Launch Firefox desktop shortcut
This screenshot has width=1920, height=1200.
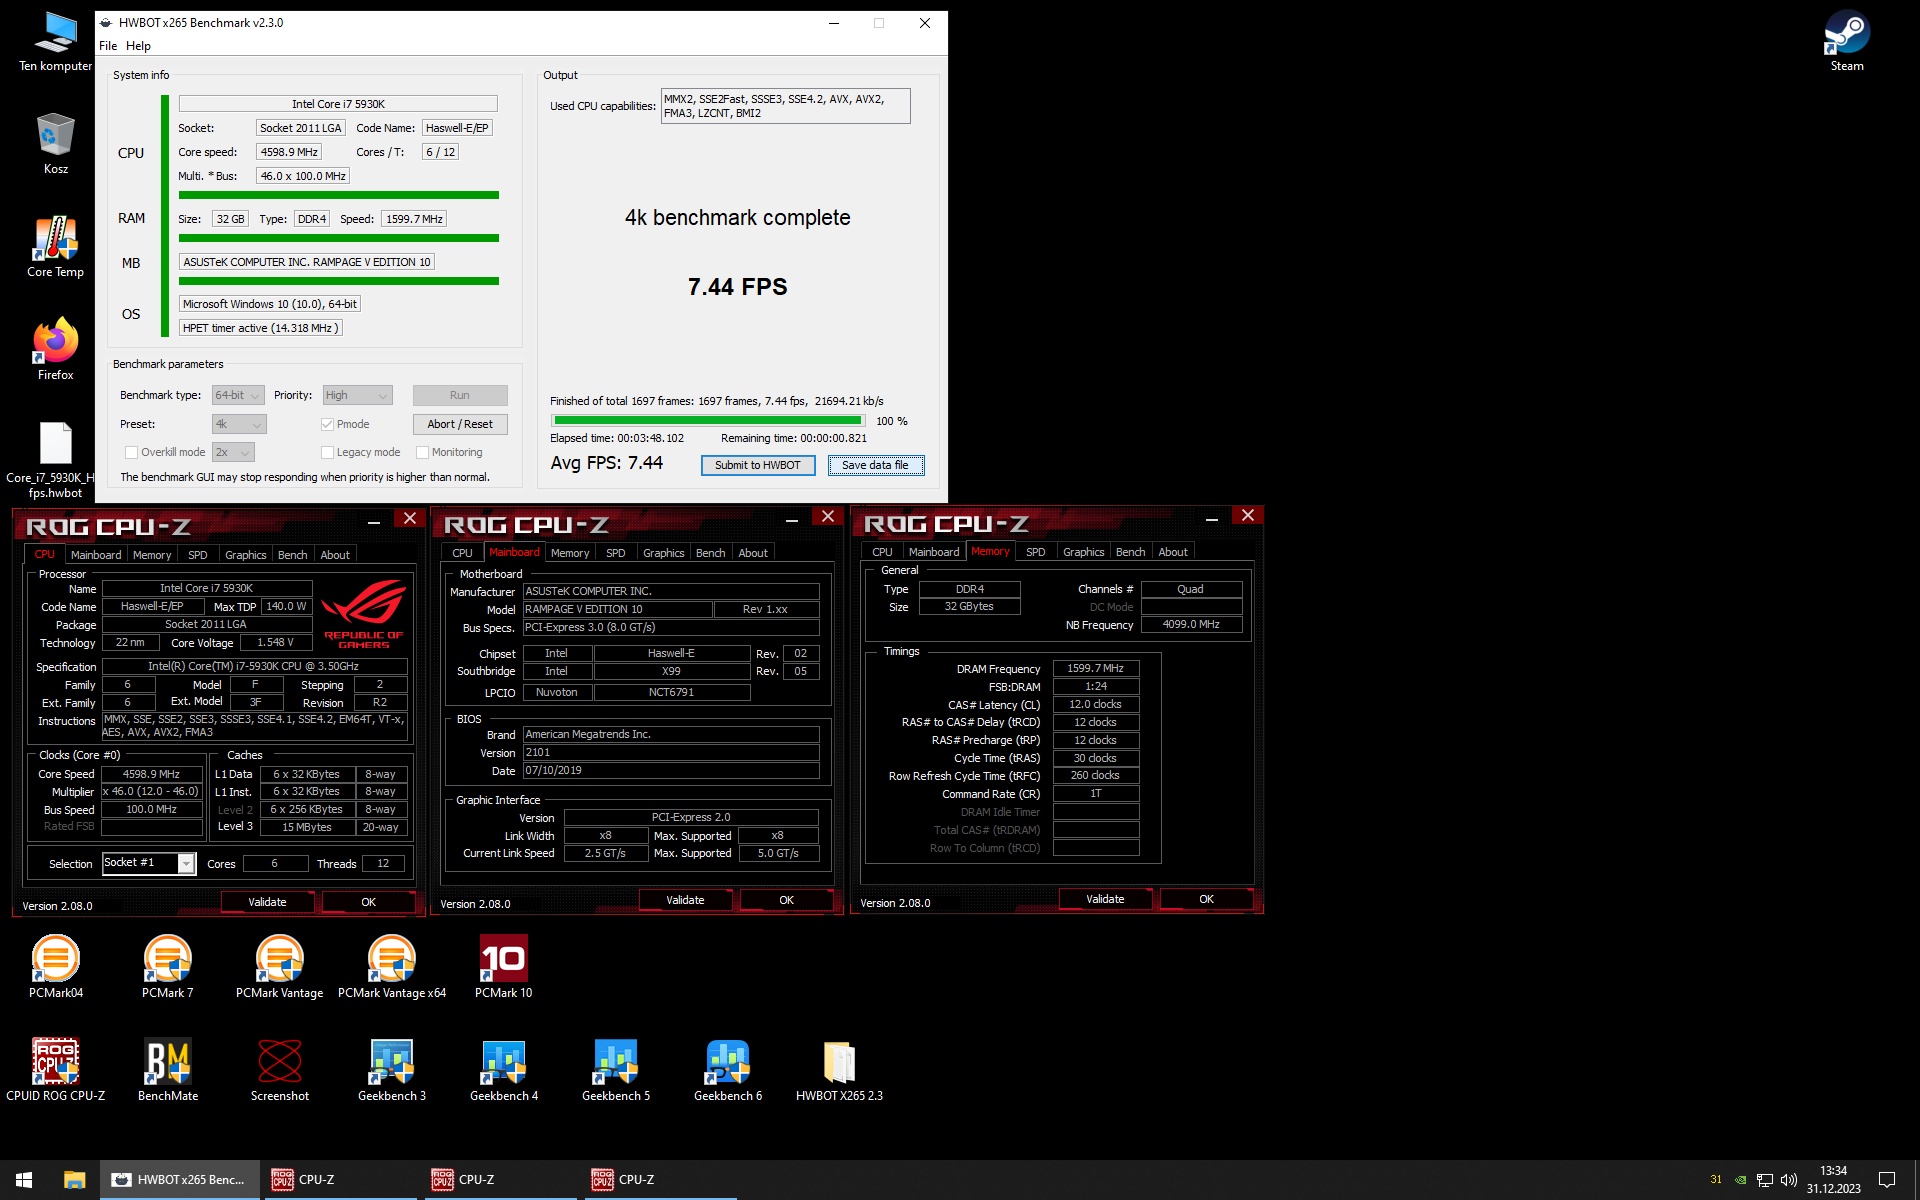pos(55,349)
